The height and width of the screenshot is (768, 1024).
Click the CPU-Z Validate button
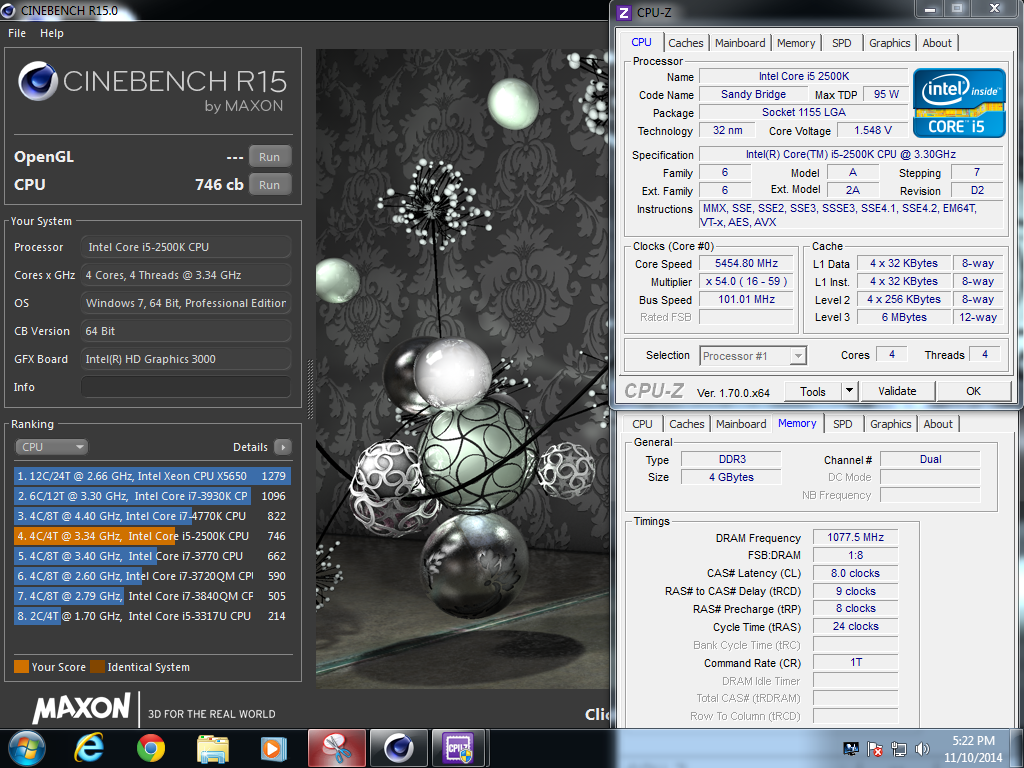(x=897, y=391)
